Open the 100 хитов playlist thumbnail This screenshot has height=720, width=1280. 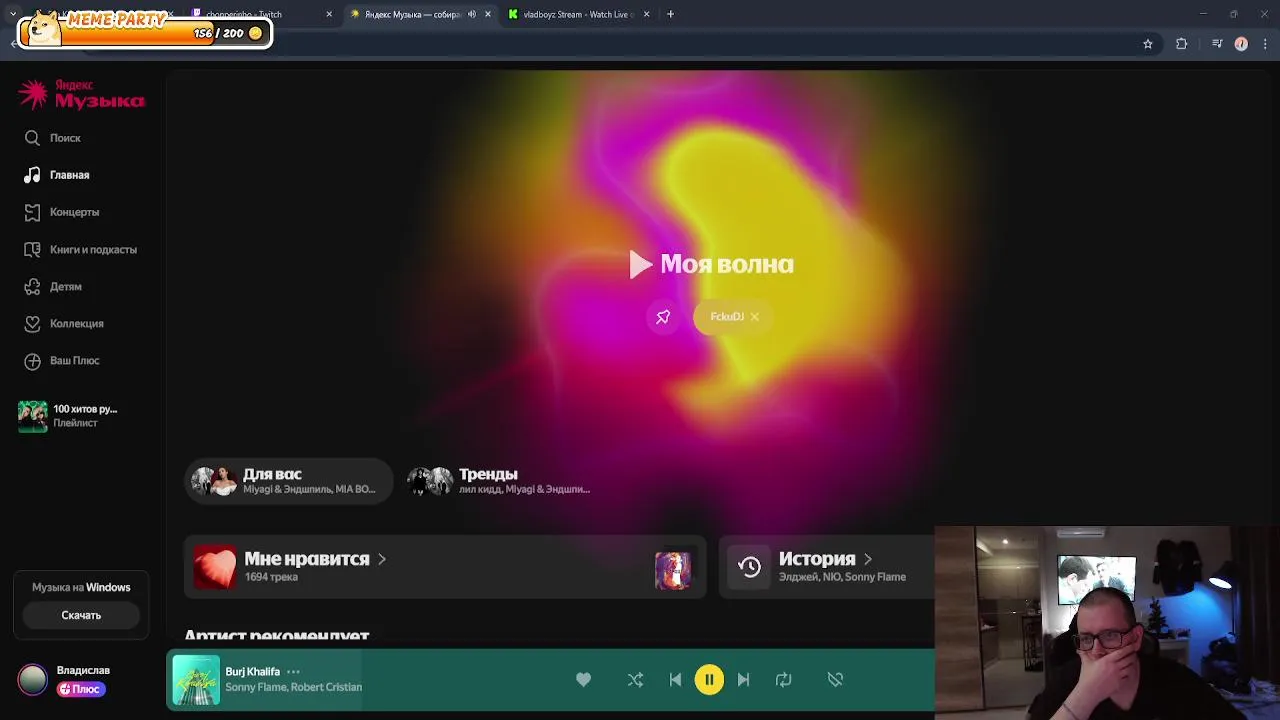pyautogui.click(x=33, y=416)
